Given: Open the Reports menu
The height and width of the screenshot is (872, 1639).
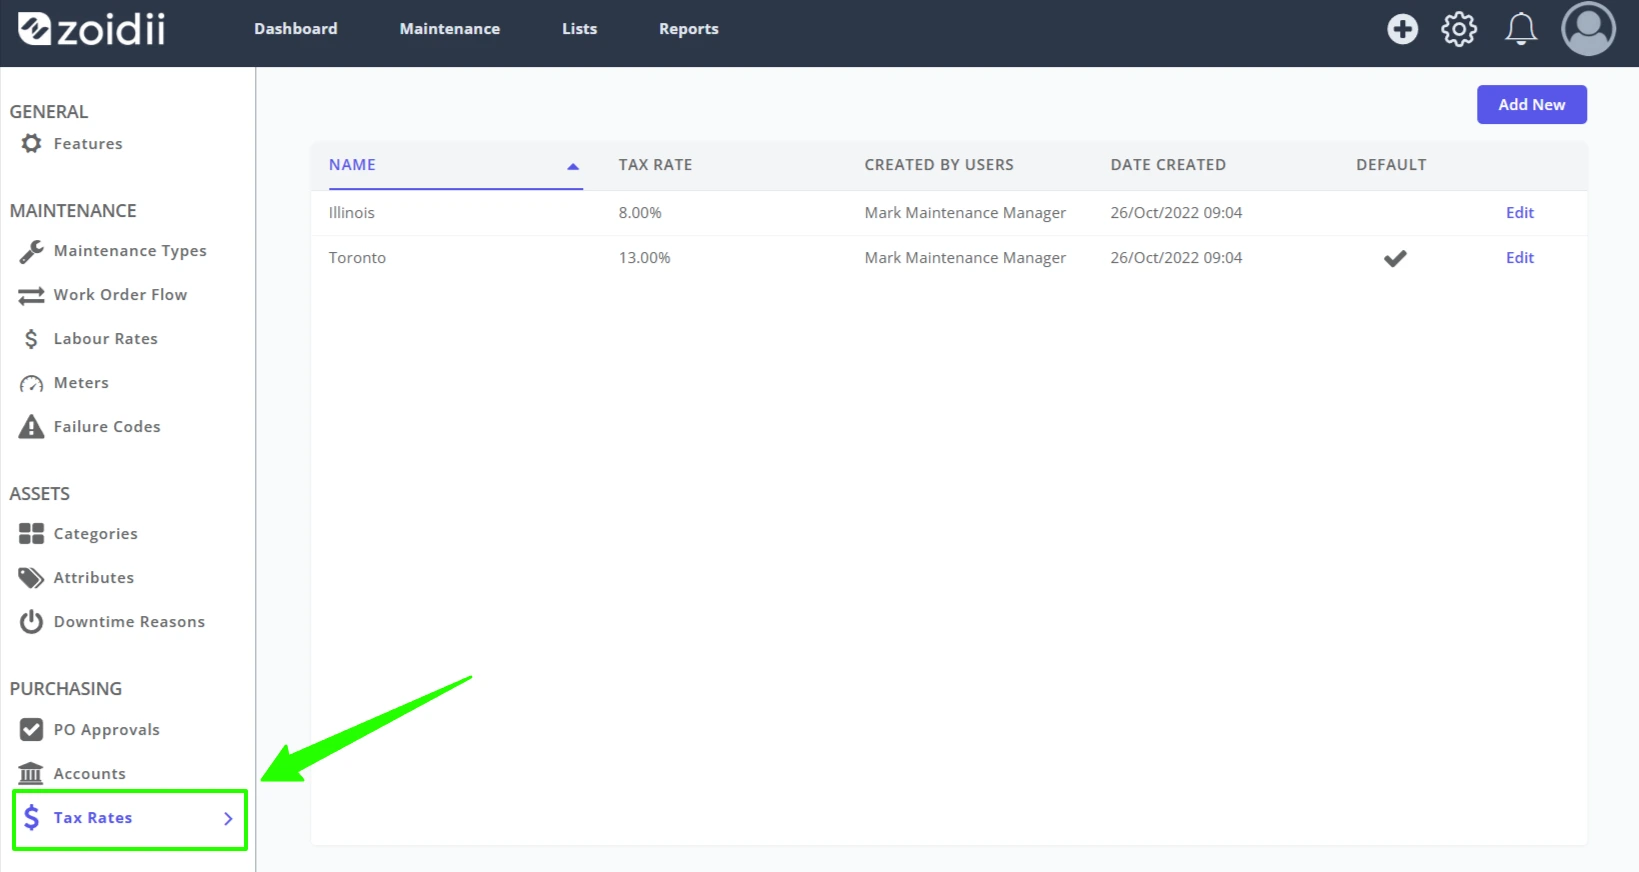Looking at the screenshot, I should click(x=688, y=29).
